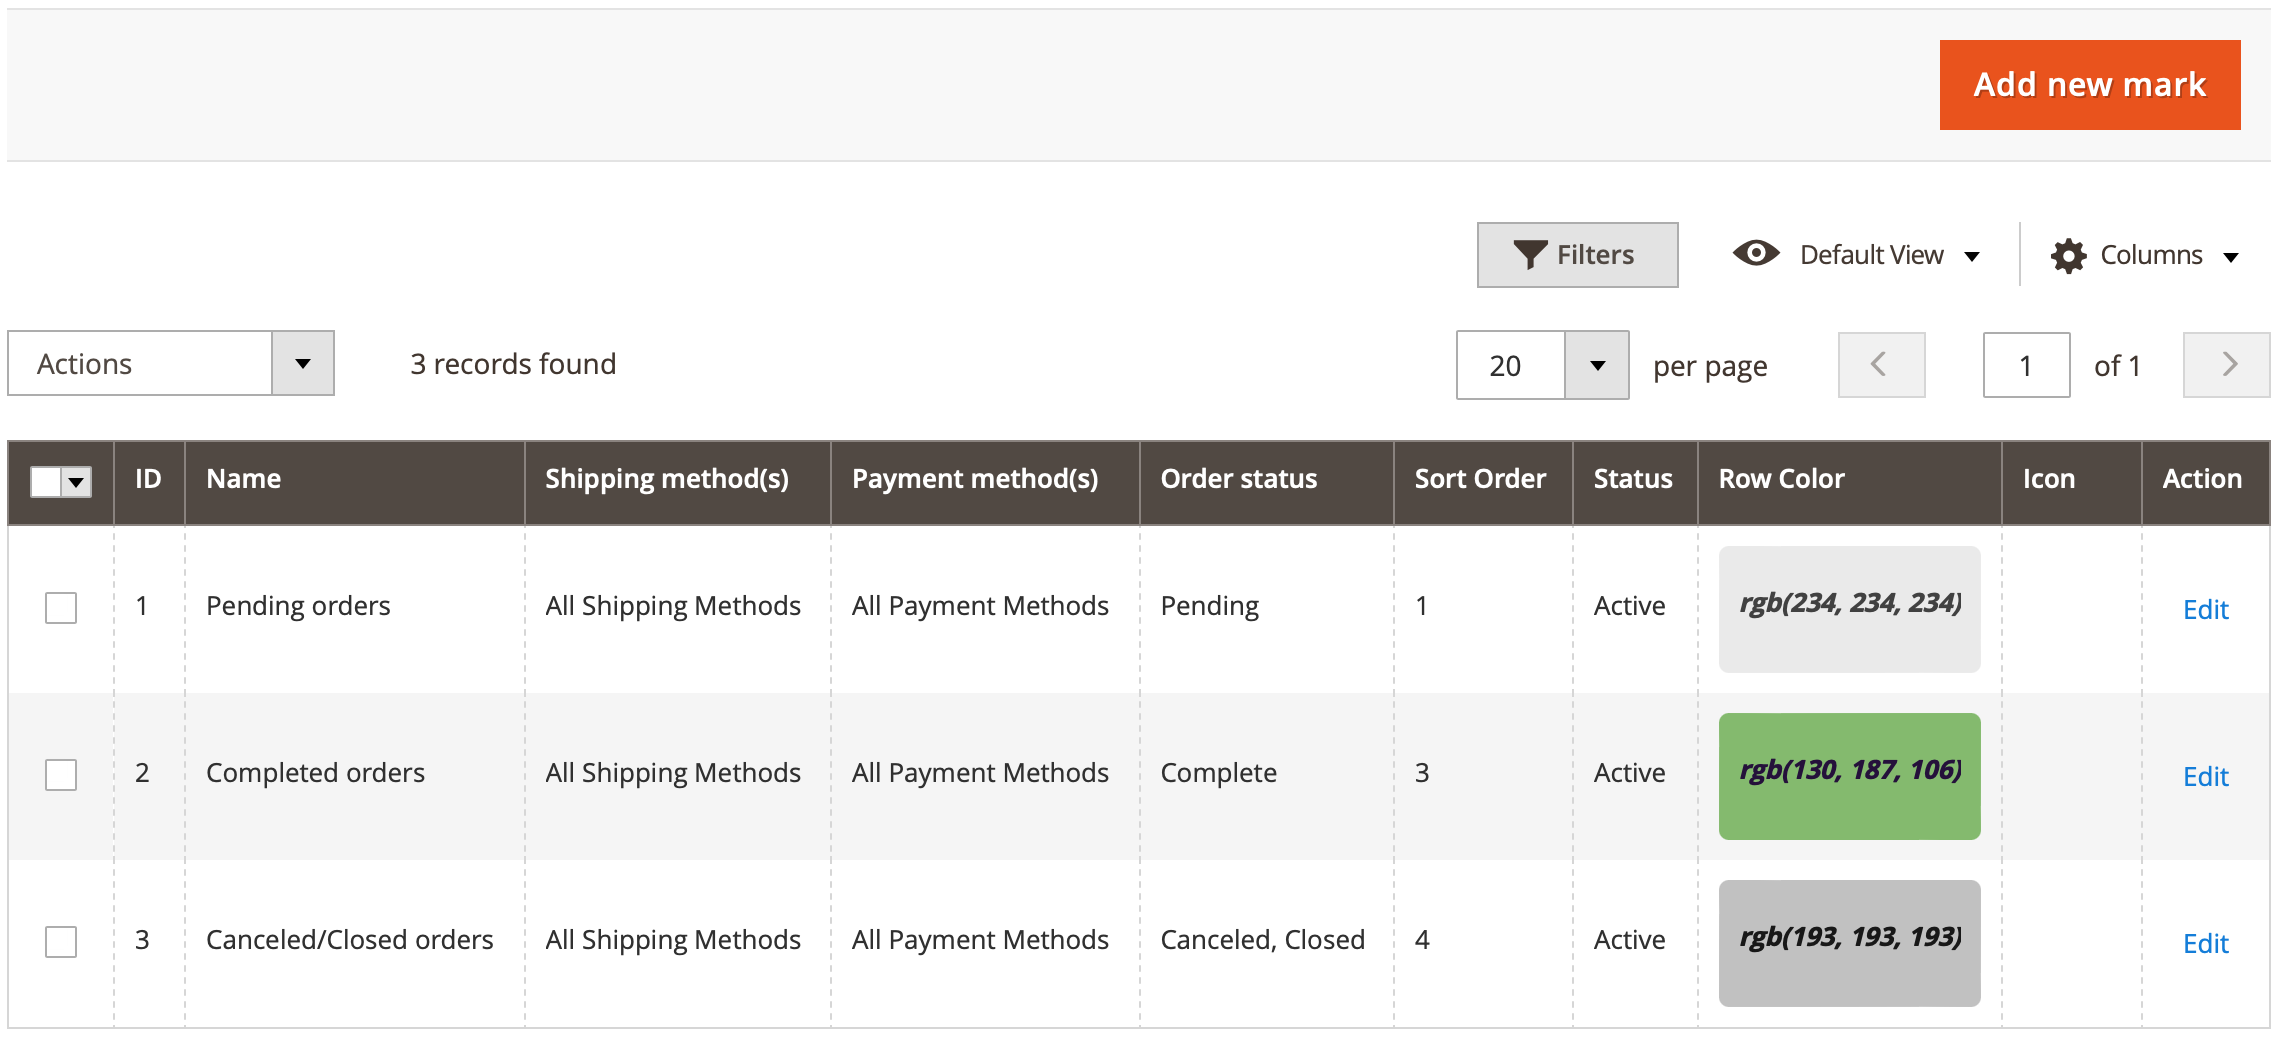Expand the Columns dropdown arrow
Image resolution: width=2280 pixels, height=1038 pixels.
[x=2230, y=257]
